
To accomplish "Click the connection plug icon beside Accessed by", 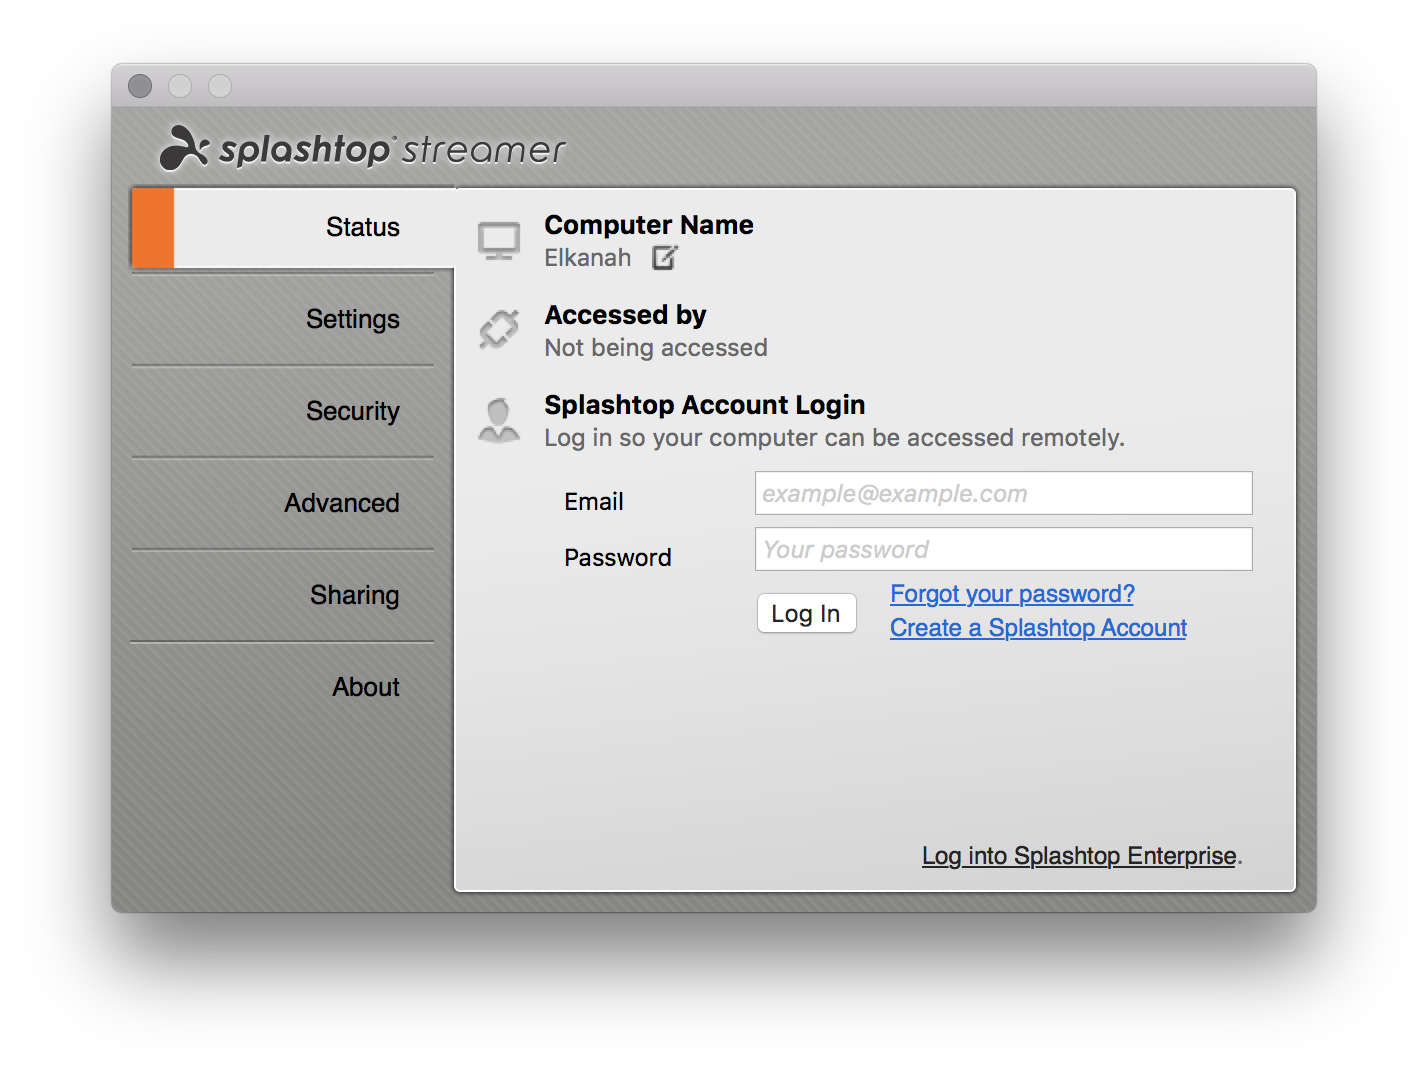I will coord(499,329).
